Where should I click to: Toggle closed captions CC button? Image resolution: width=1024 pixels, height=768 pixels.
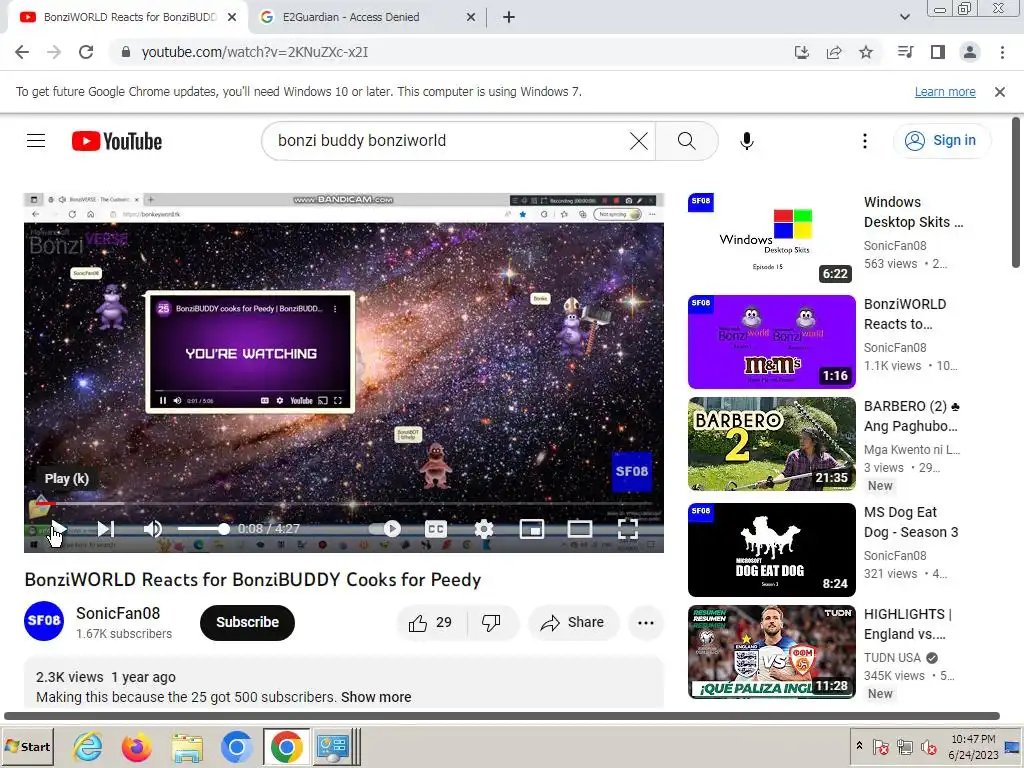[436, 529]
